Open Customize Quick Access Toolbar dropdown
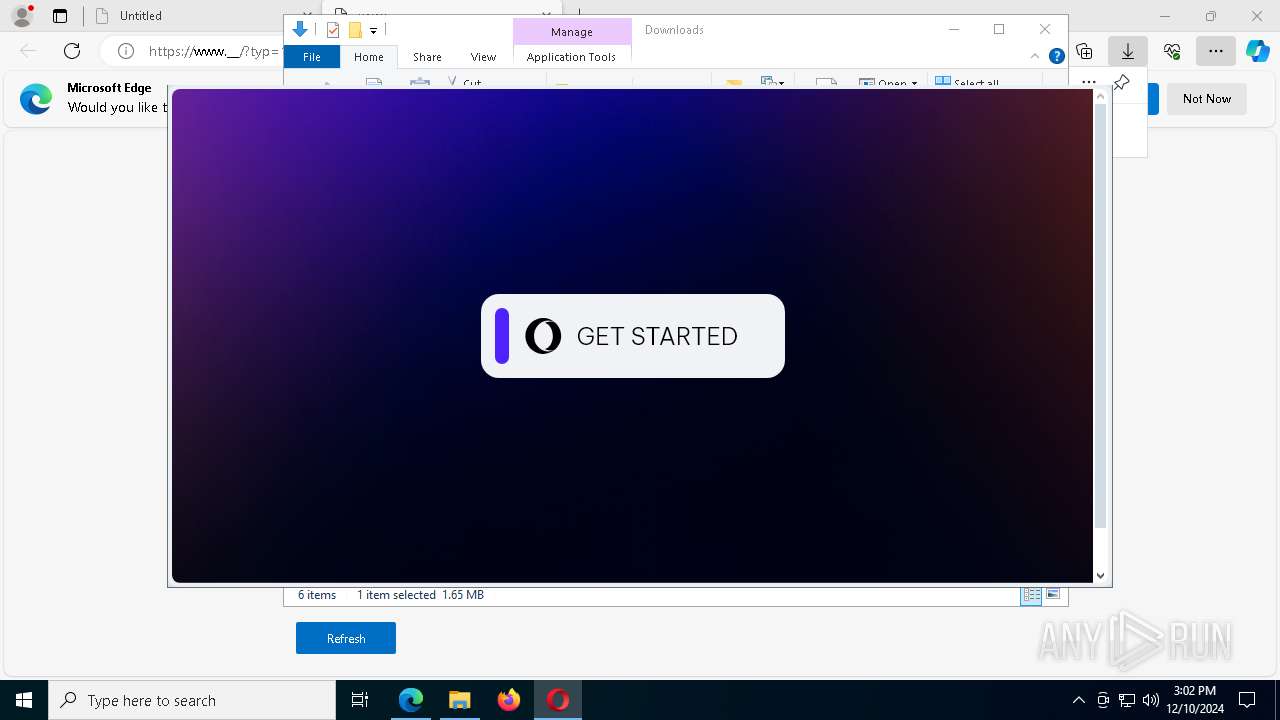The width and height of the screenshot is (1280, 720). (373, 30)
